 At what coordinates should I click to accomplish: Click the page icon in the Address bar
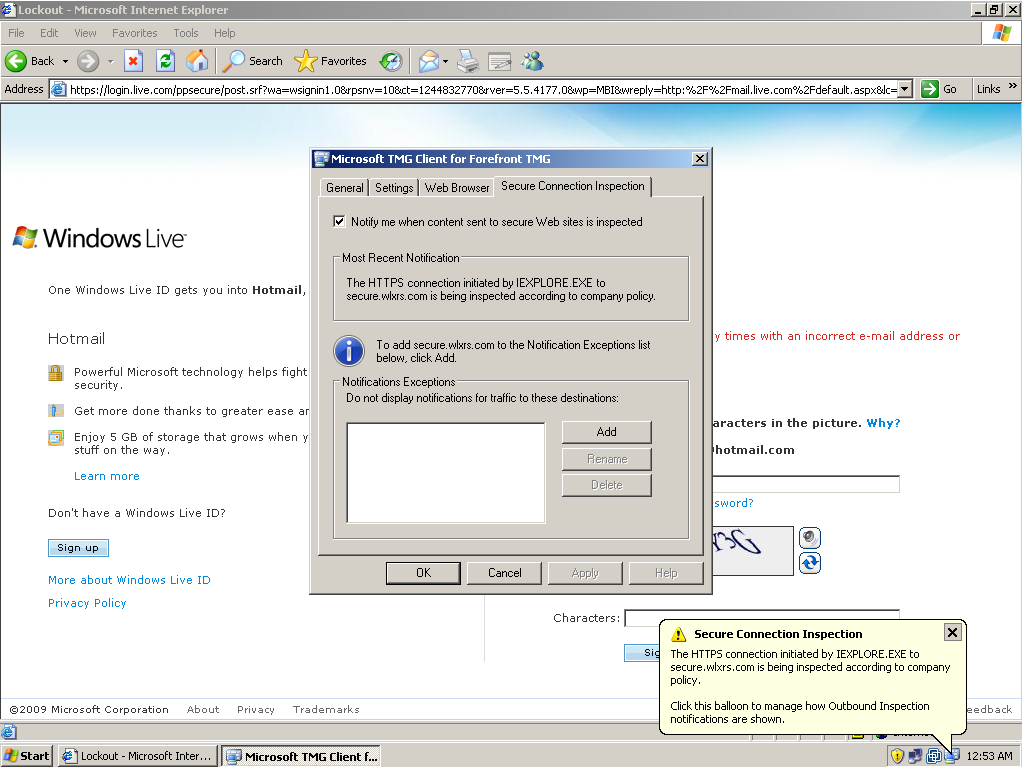coord(58,89)
